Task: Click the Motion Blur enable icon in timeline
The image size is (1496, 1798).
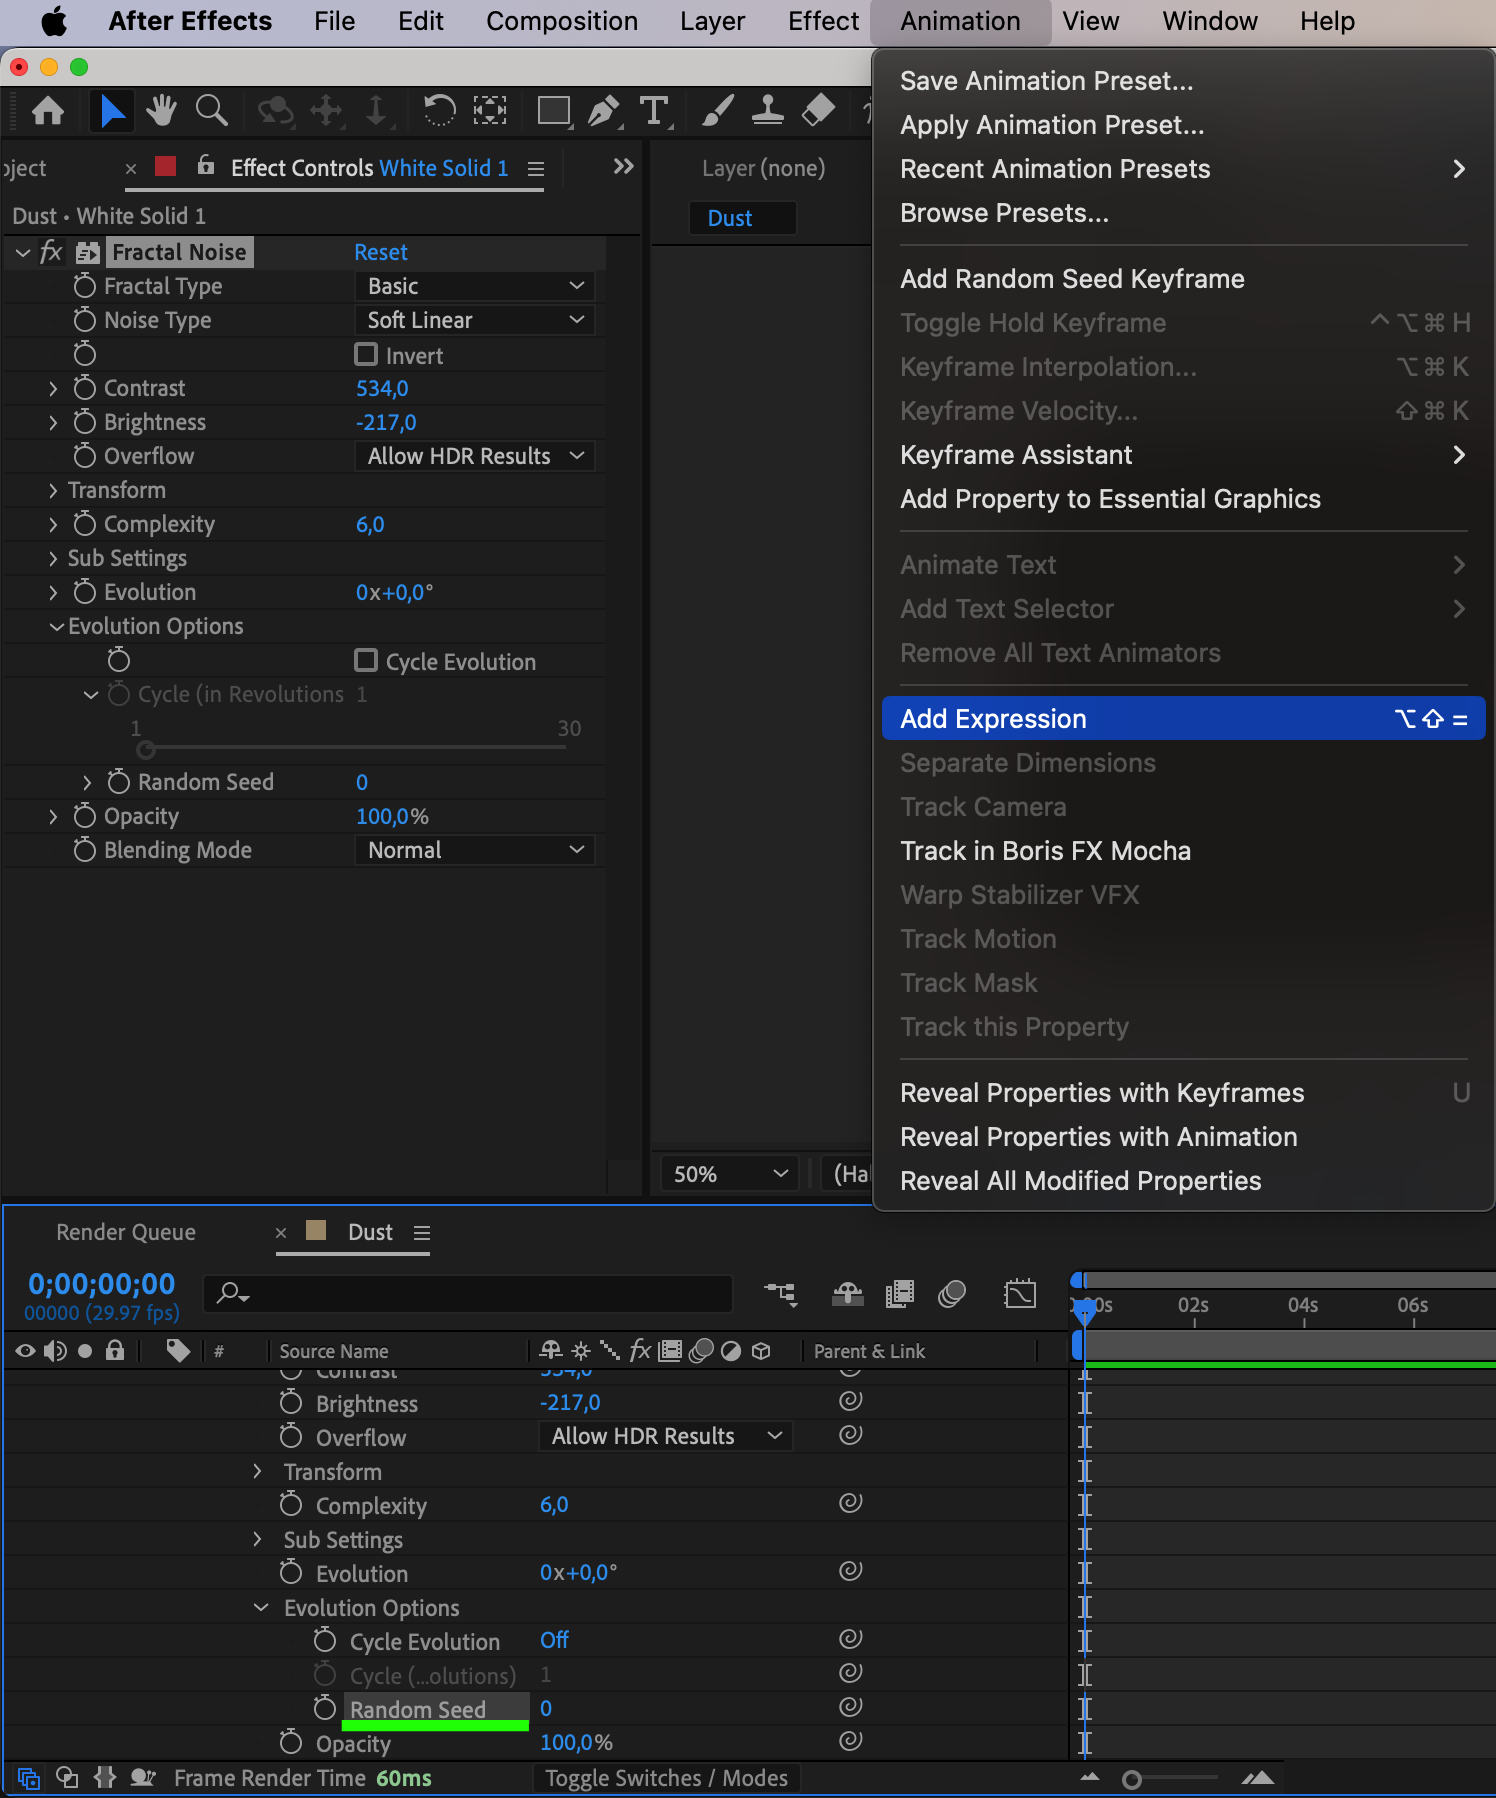Action: pos(952,1294)
